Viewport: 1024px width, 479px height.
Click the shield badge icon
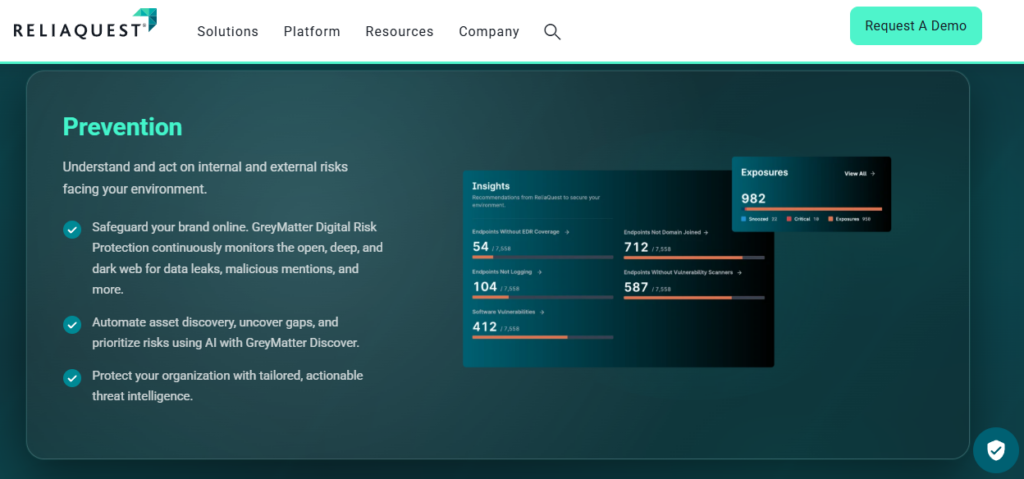995,450
